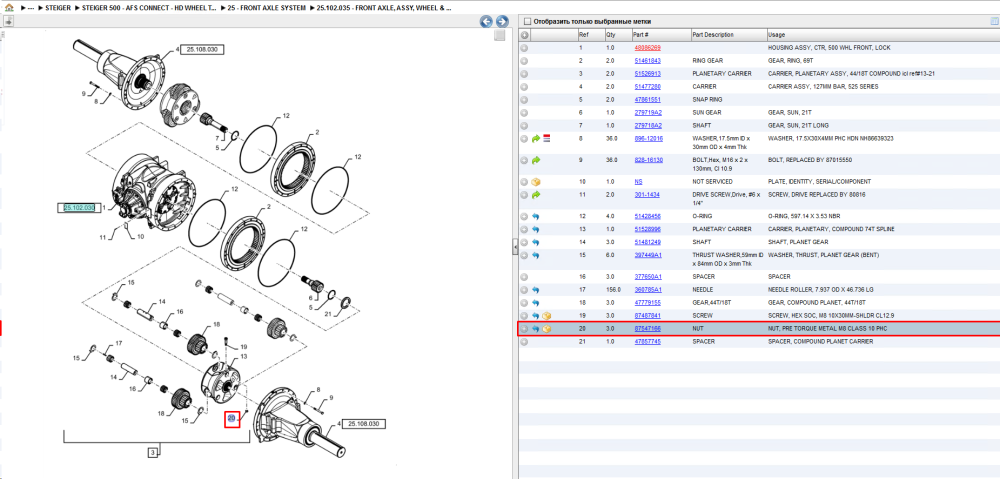This screenshot has width=1000, height=479.
Task: Select circle marker for SNAP RING row
Action: click(x=524, y=99)
